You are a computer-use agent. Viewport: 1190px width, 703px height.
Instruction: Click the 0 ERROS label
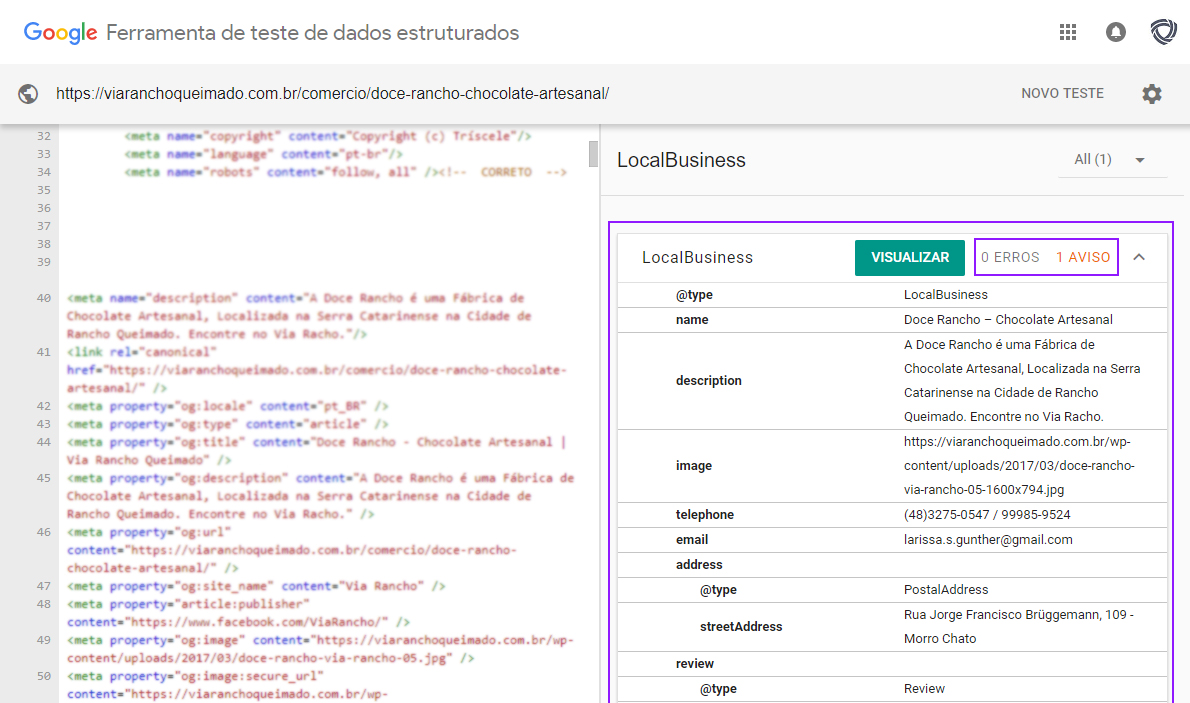pyautogui.click(x=1010, y=257)
